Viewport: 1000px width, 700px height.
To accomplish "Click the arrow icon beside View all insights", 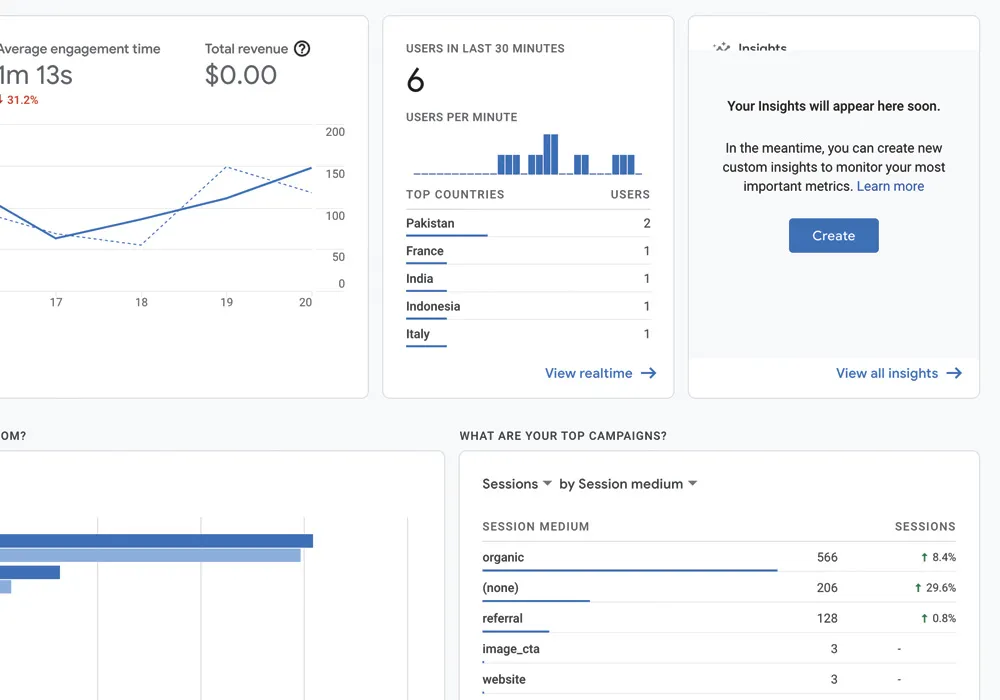I will coord(954,373).
